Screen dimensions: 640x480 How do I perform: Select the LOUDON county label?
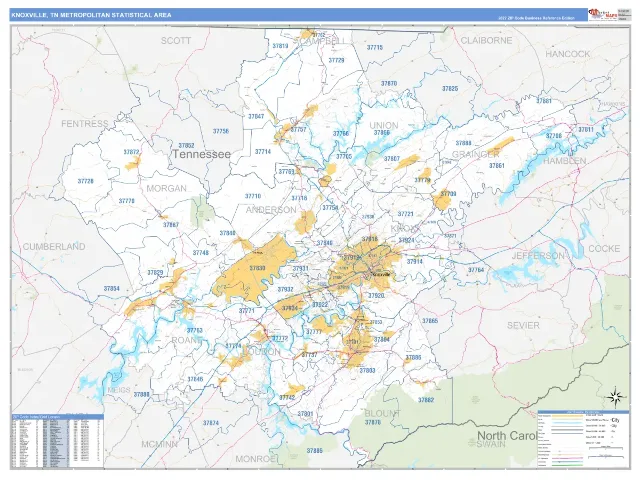point(262,351)
